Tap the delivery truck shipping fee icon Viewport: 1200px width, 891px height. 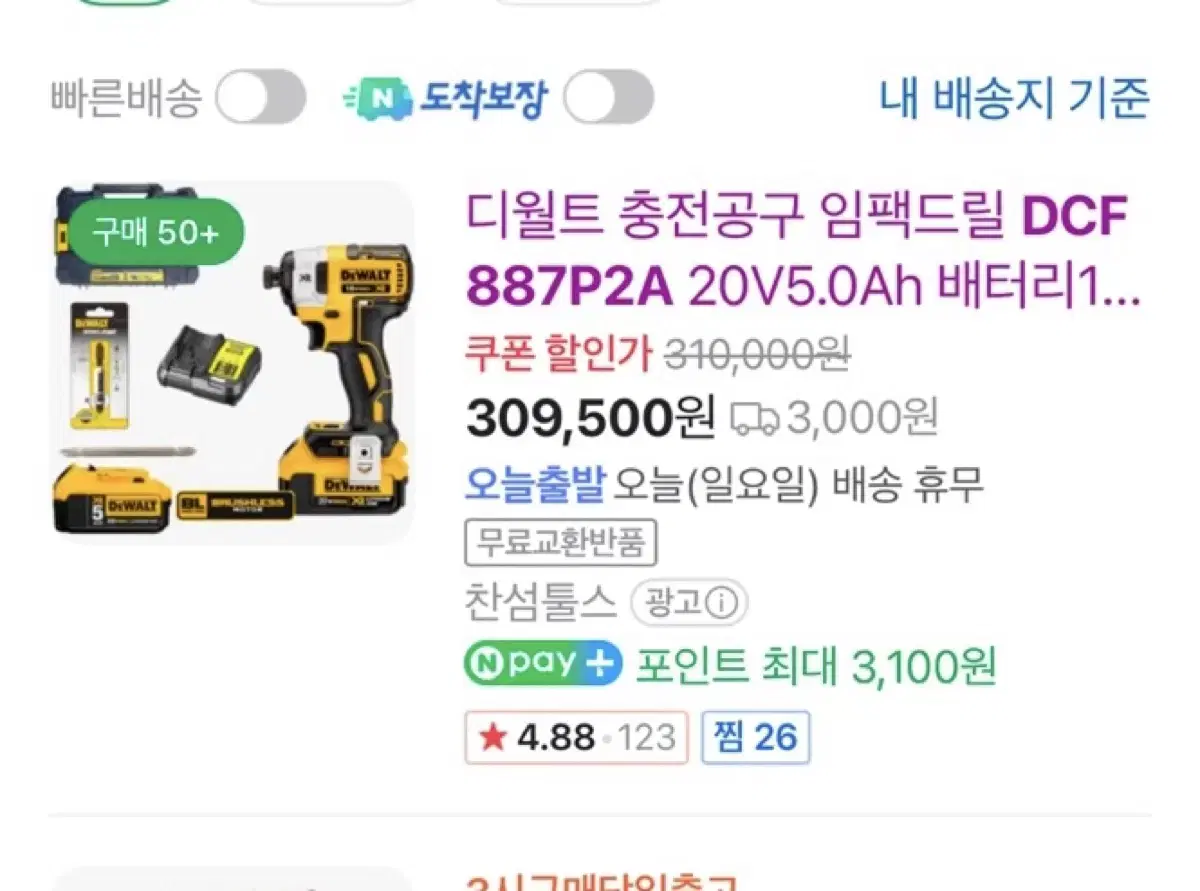[756, 419]
